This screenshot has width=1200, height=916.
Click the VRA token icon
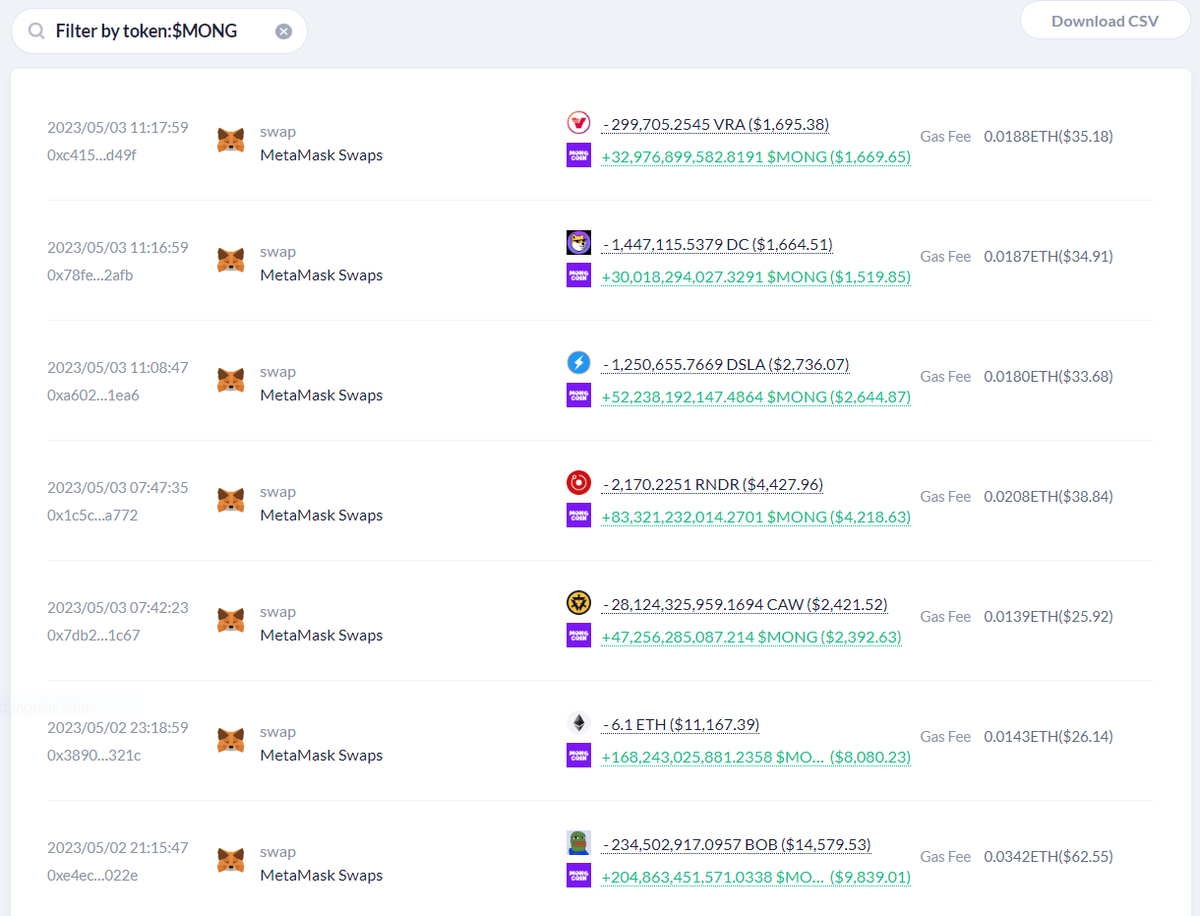[x=578, y=123]
